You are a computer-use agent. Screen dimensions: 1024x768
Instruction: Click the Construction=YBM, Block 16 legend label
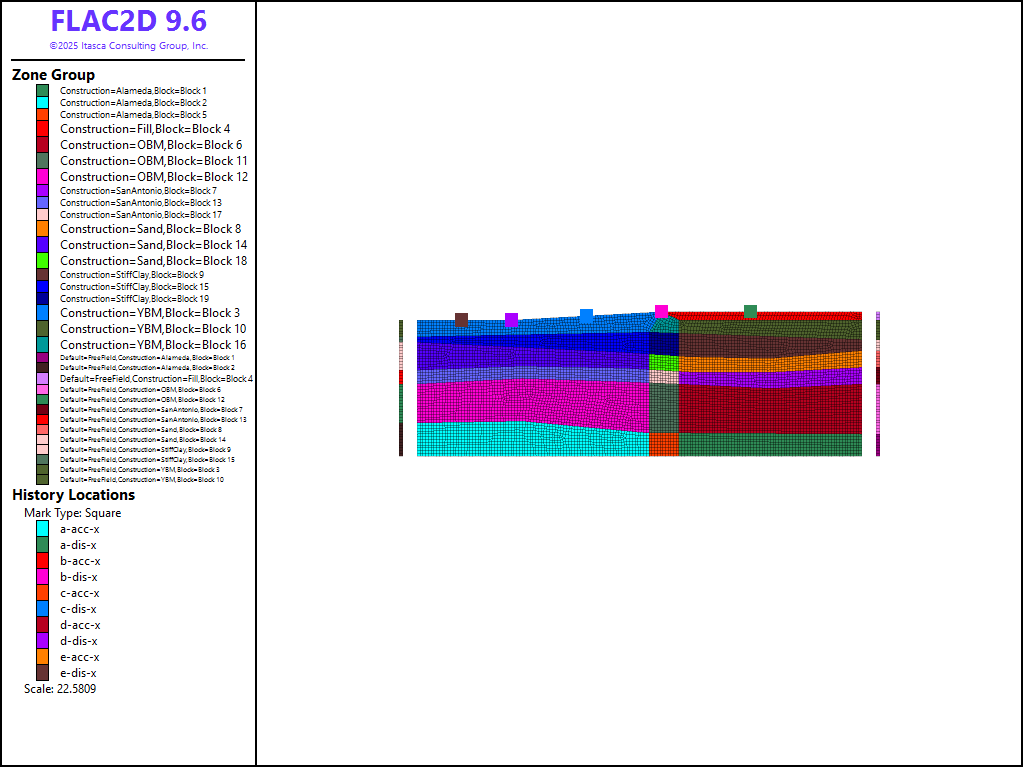click(153, 345)
